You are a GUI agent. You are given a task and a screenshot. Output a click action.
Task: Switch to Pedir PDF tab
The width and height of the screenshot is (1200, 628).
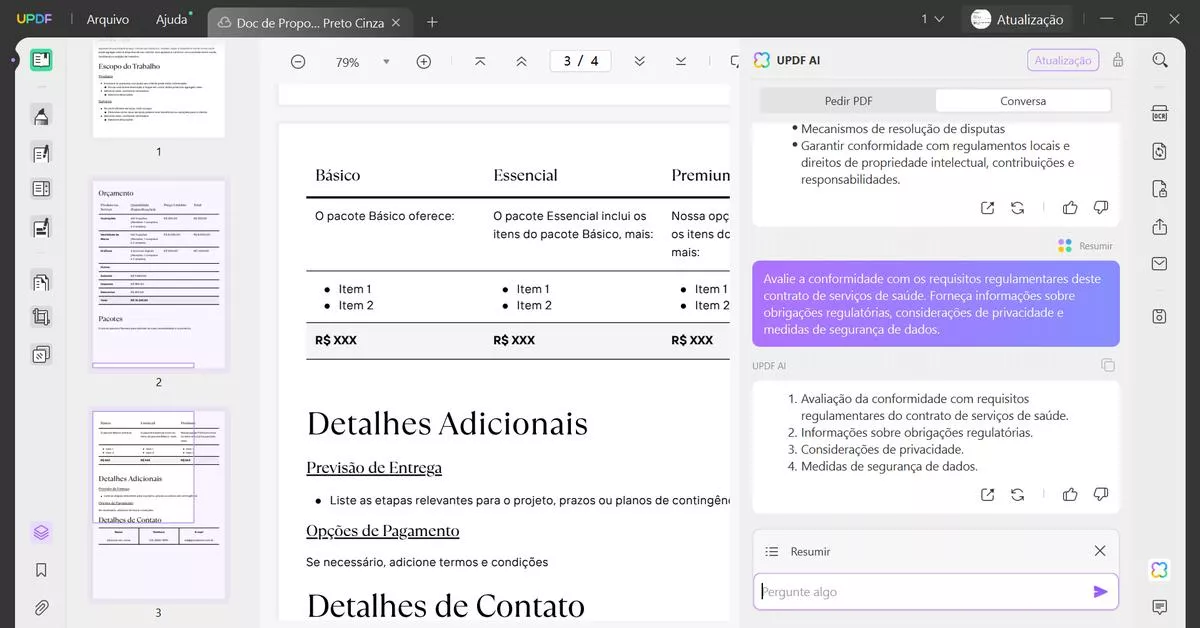848,101
